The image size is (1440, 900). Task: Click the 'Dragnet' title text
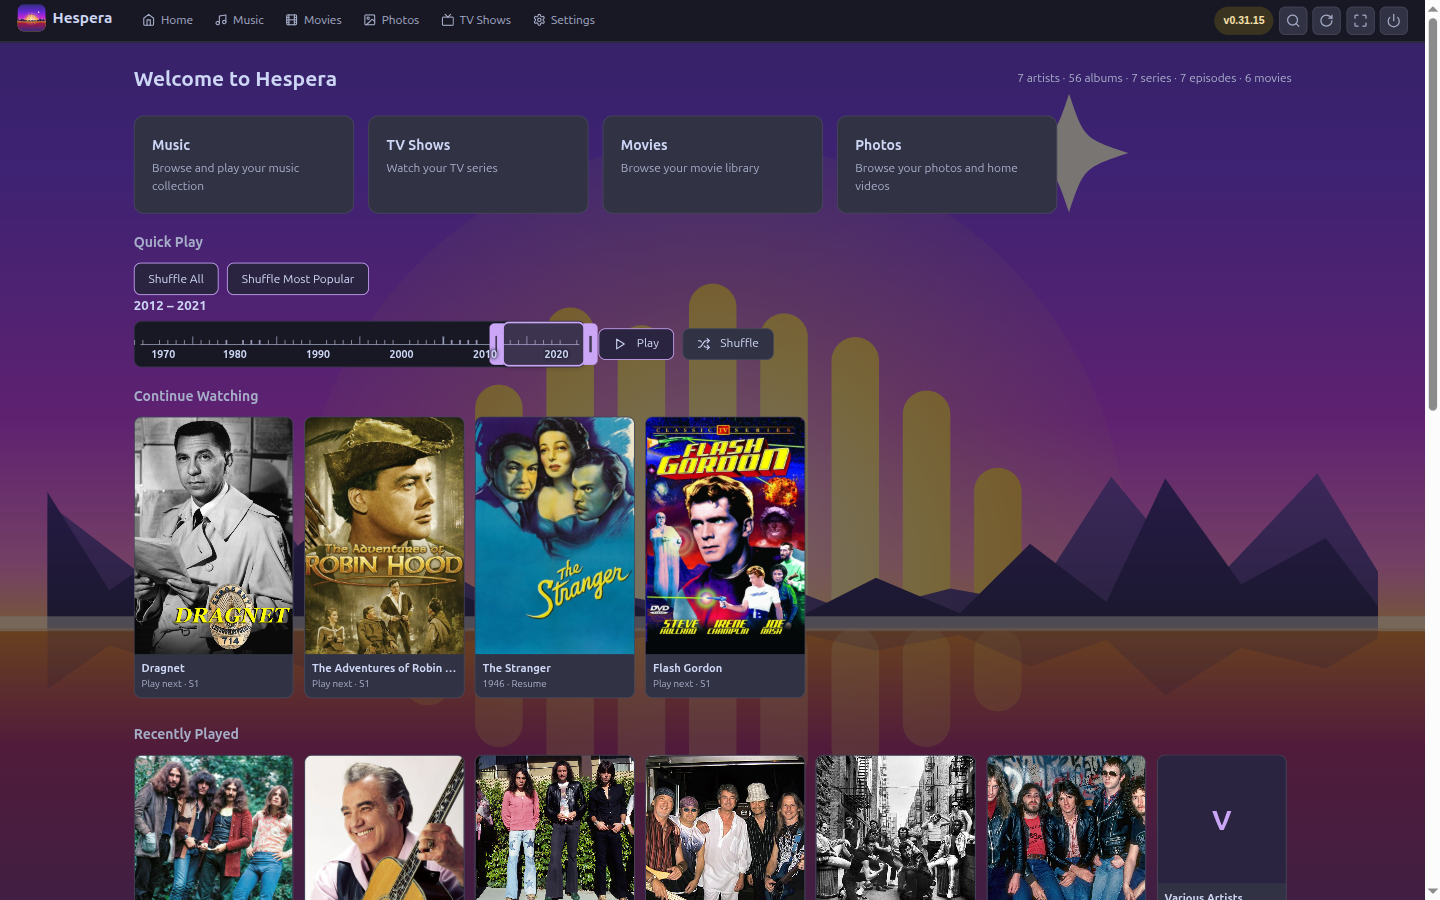click(x=163, y=668)
